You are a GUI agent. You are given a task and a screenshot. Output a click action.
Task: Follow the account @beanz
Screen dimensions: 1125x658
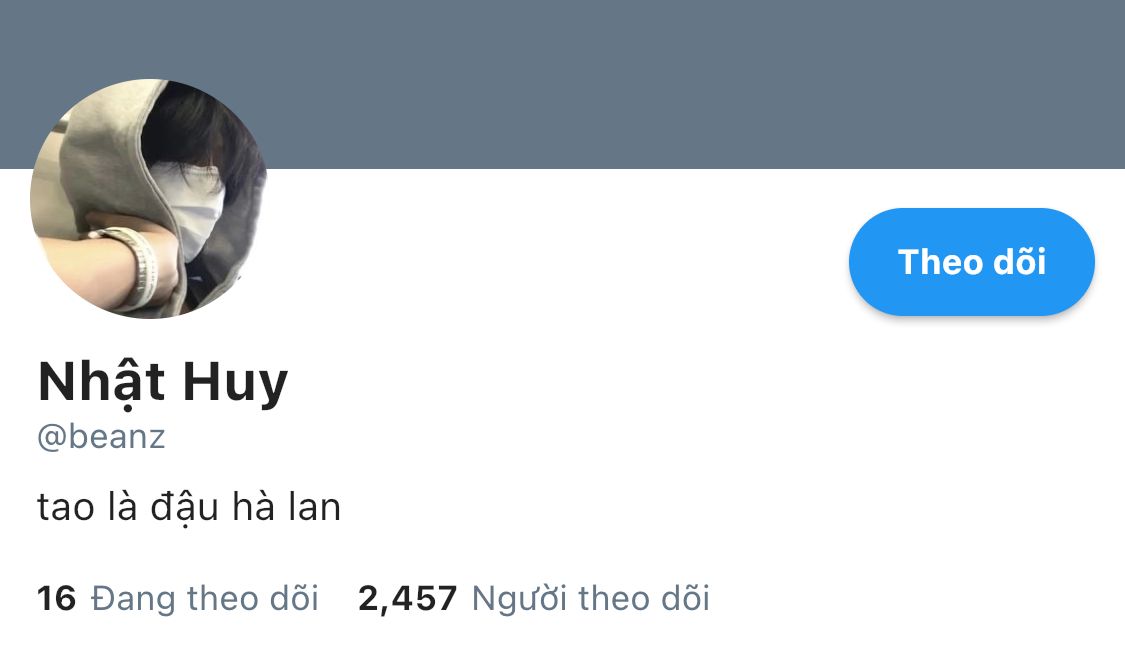click(x=971, y=262)
